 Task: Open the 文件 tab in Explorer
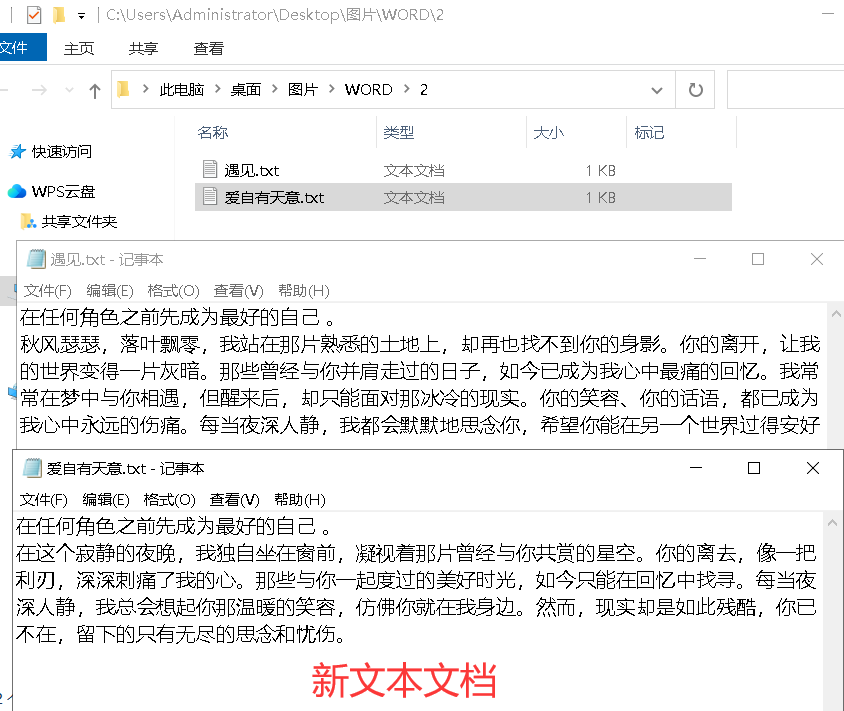tap(22, 47)
